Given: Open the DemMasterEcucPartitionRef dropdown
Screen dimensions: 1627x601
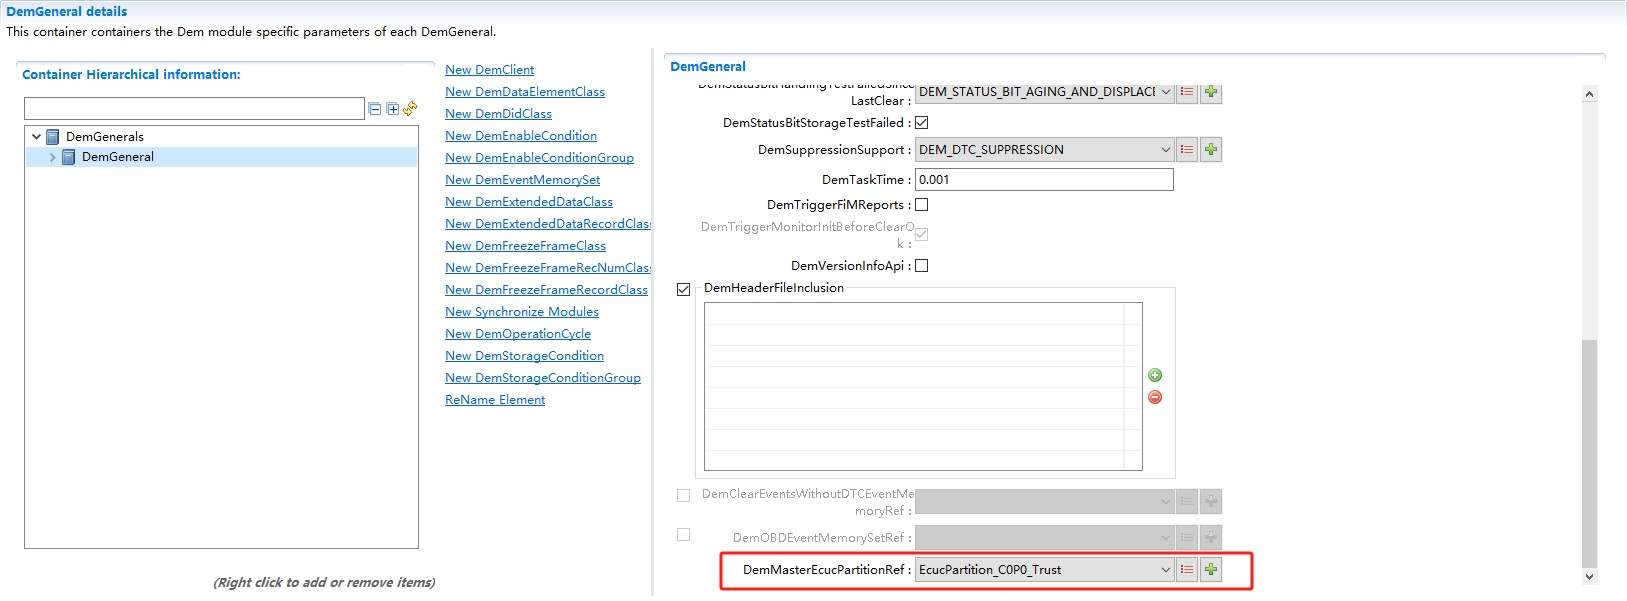Looking at the screenshot, I should click(x=1165, y=570).
